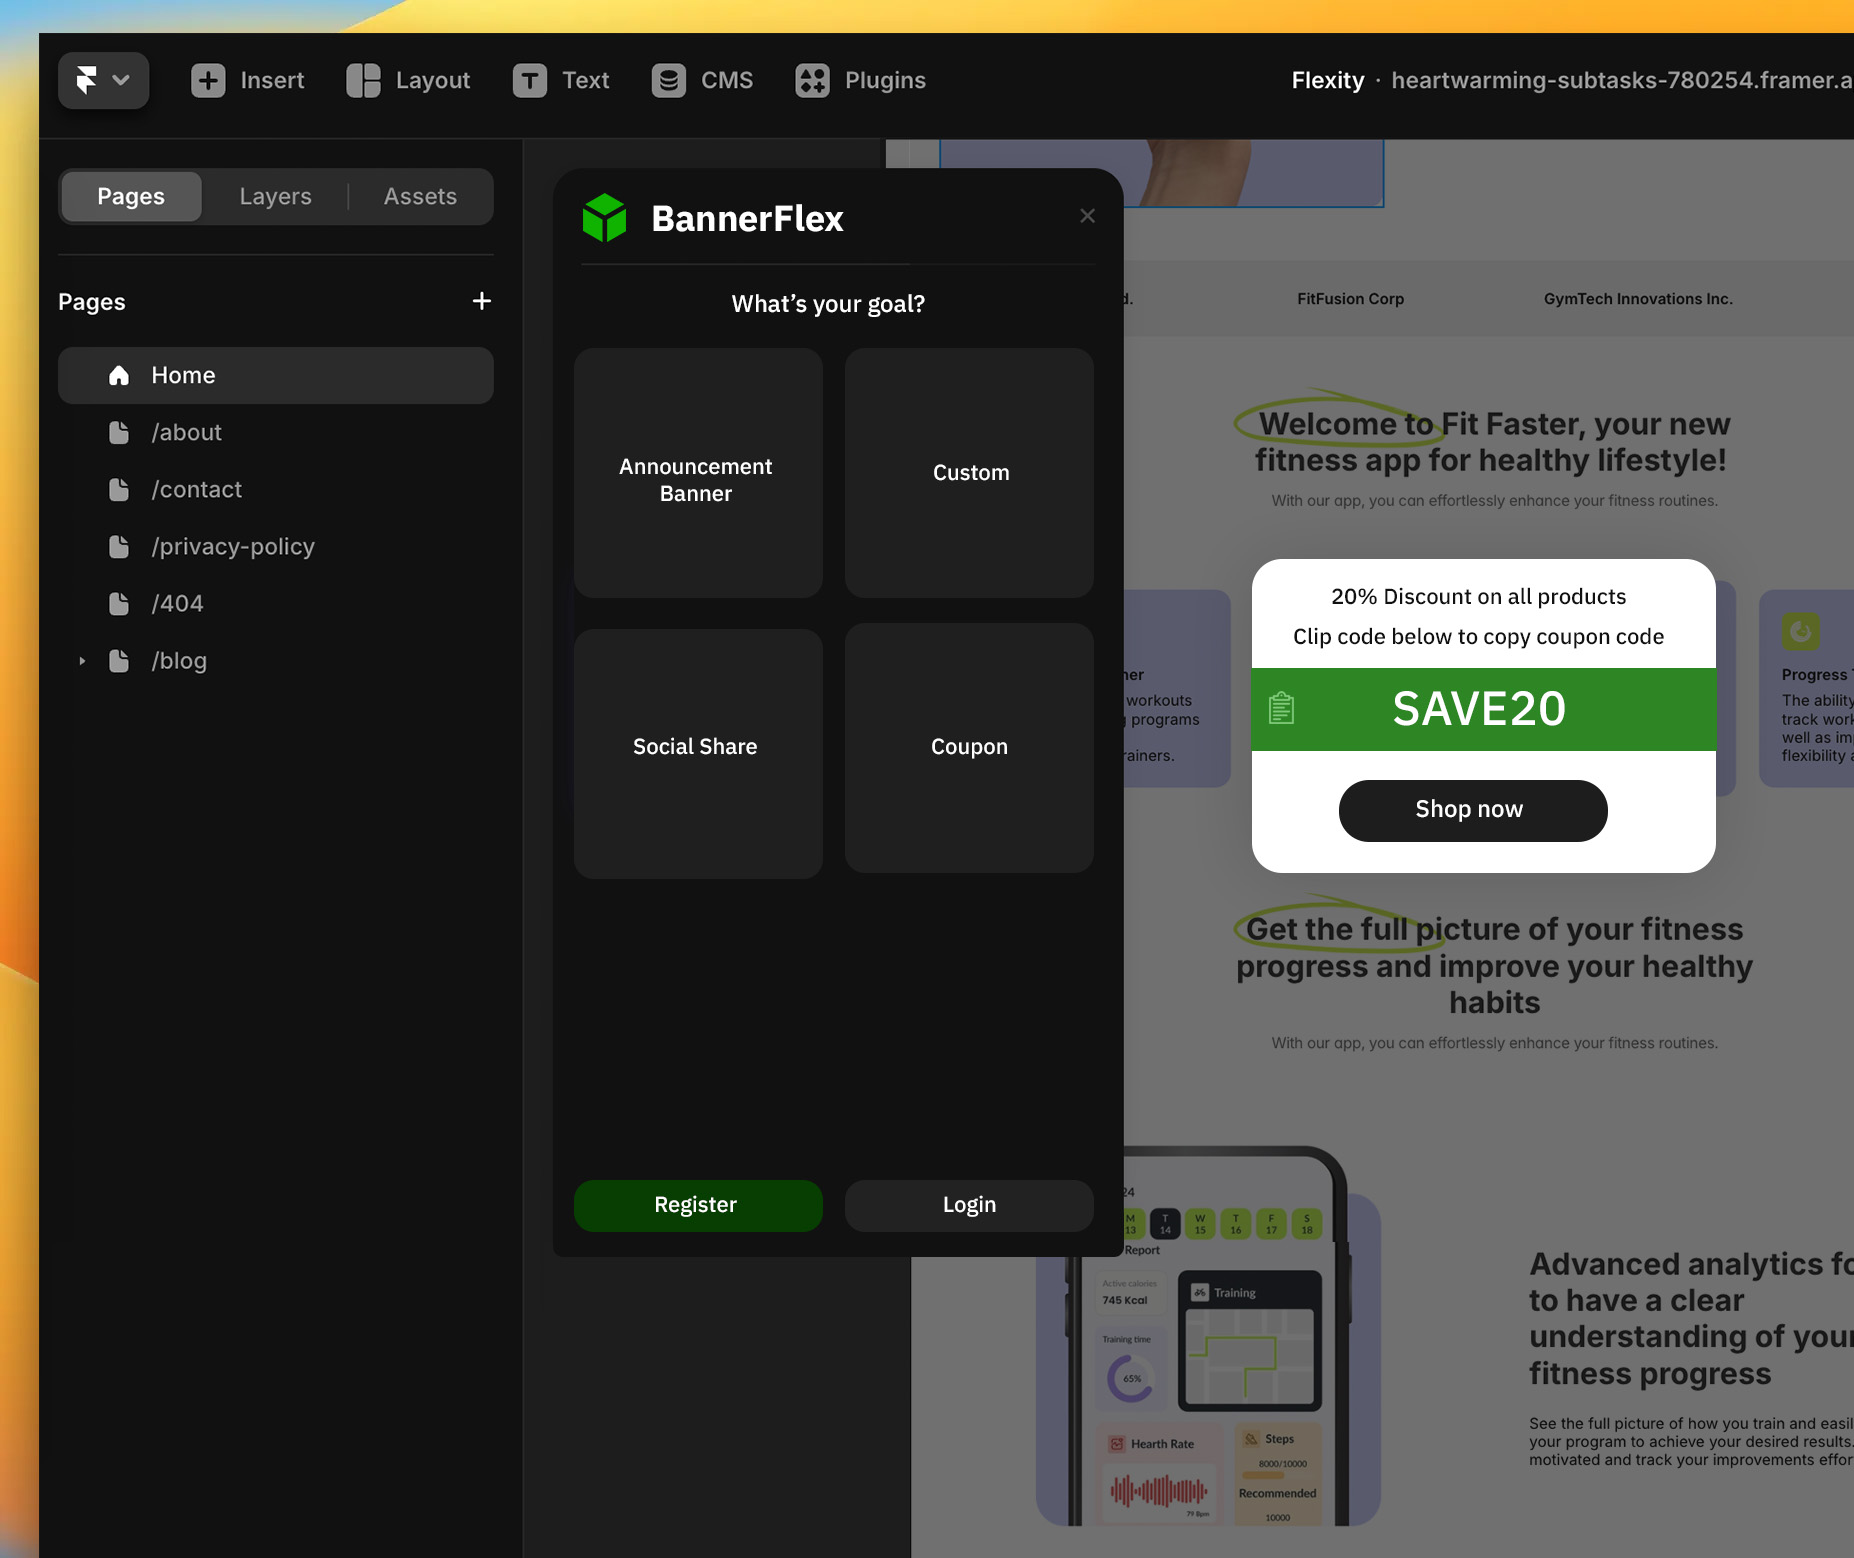
Task: Select the /contact page
Action: [276, 489]
